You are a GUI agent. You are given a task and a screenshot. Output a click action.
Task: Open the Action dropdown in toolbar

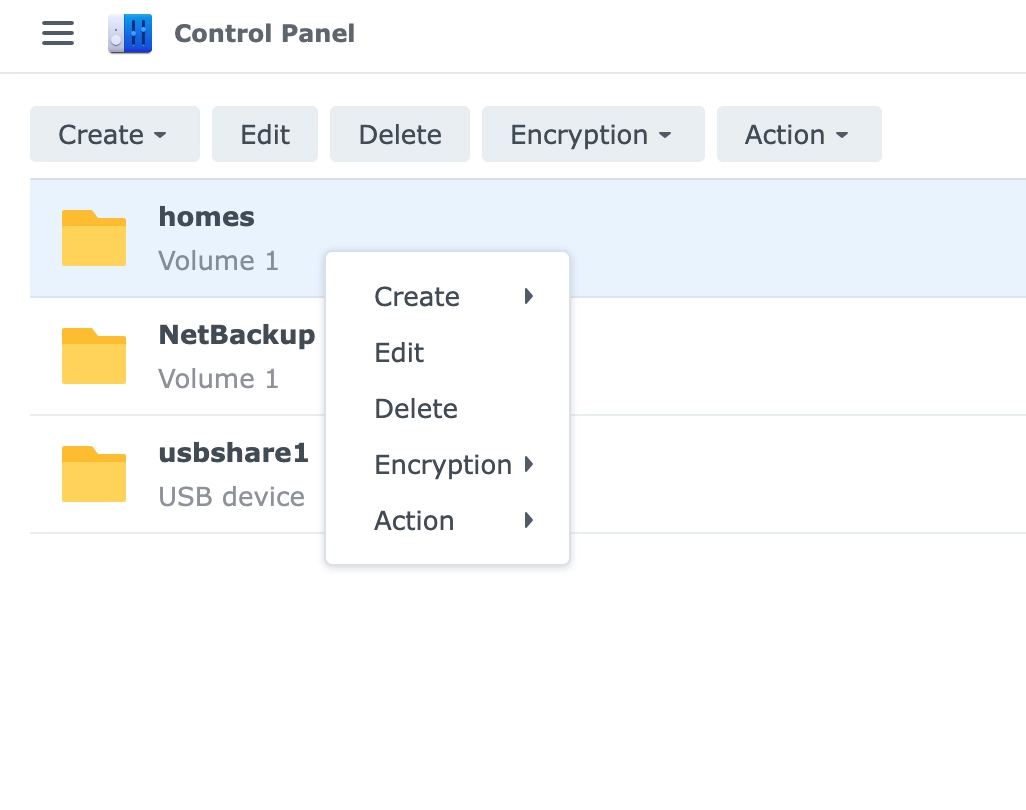pyautogui.click(x=800, y=134)
